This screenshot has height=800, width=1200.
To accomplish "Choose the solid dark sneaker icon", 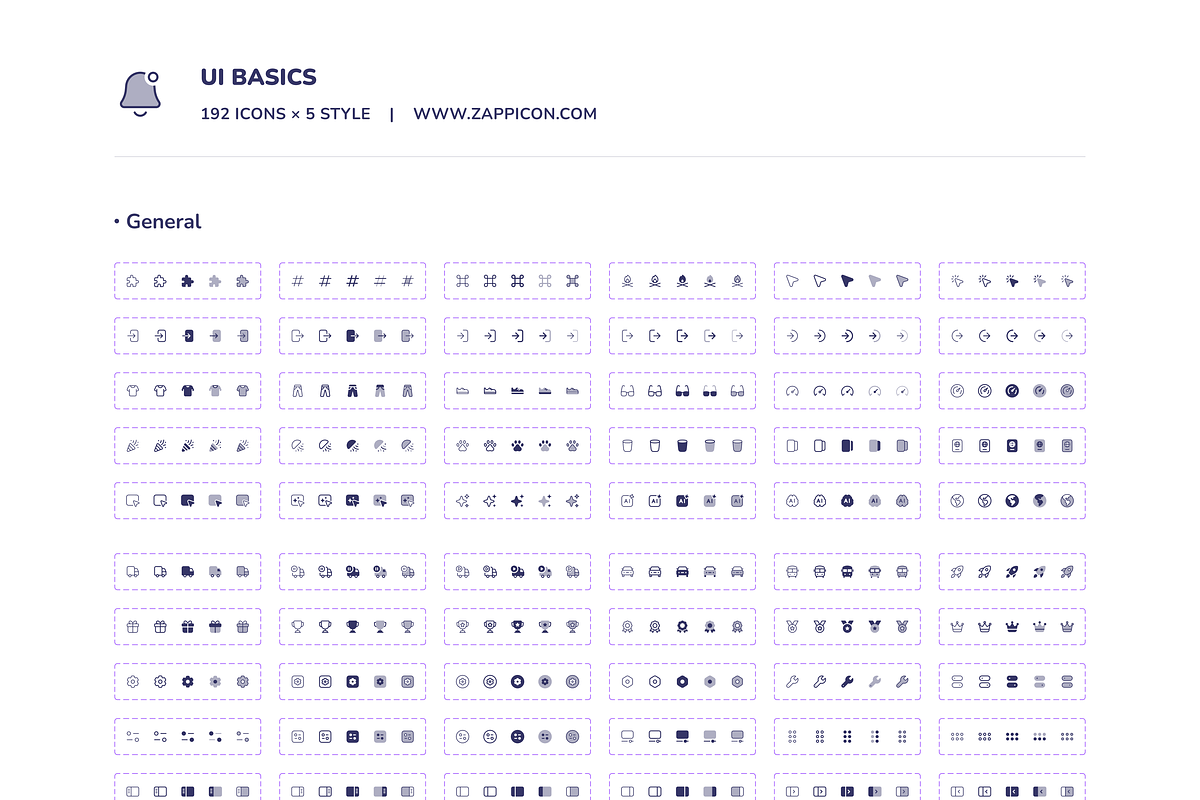I will point(517,391).
